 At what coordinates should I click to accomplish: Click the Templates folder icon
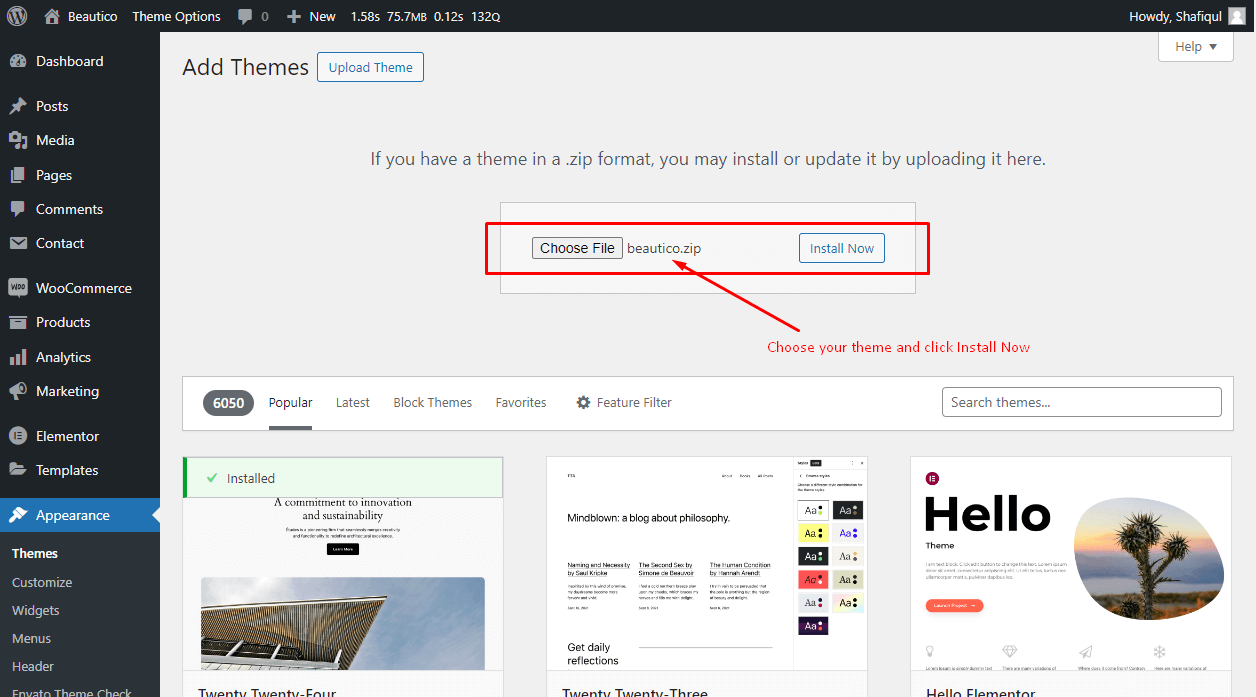pos(18,470)
